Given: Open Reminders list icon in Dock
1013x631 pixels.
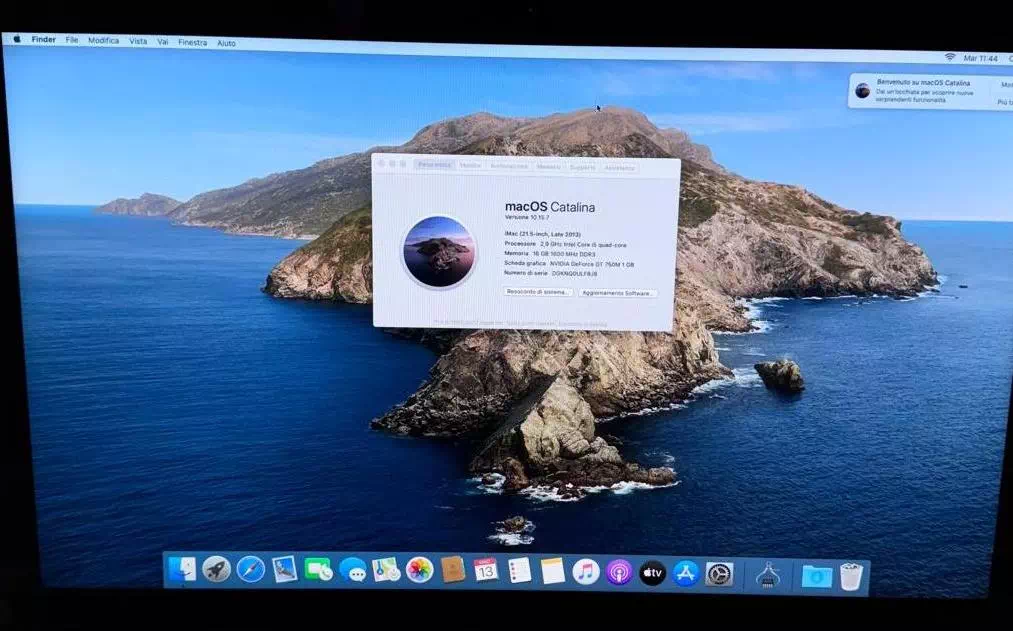Looking at the screenshot, I should pyautogui.click(x=519, y=571).
